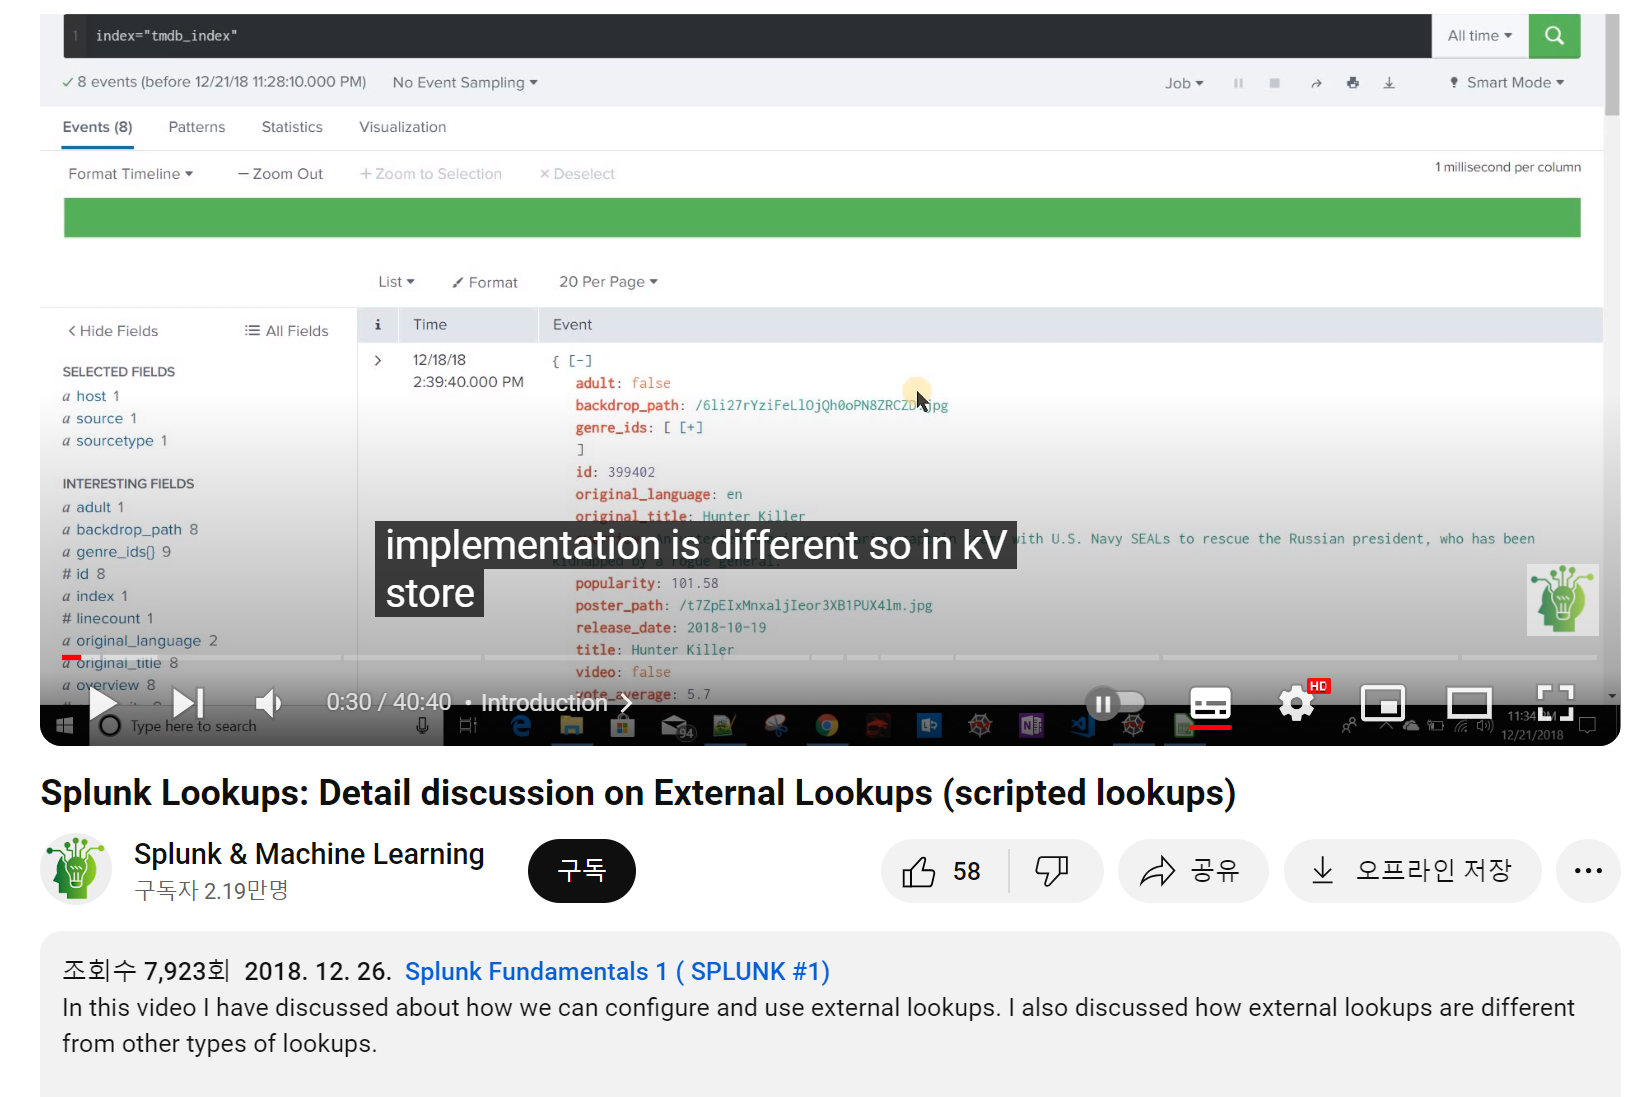Click the Event column header
The image size is (1635, 1097).
[x=572, y=325]
